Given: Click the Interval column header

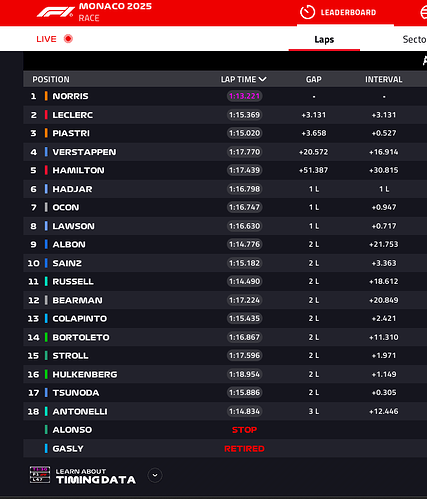Looking at the screenshot, I should (384, 79).
